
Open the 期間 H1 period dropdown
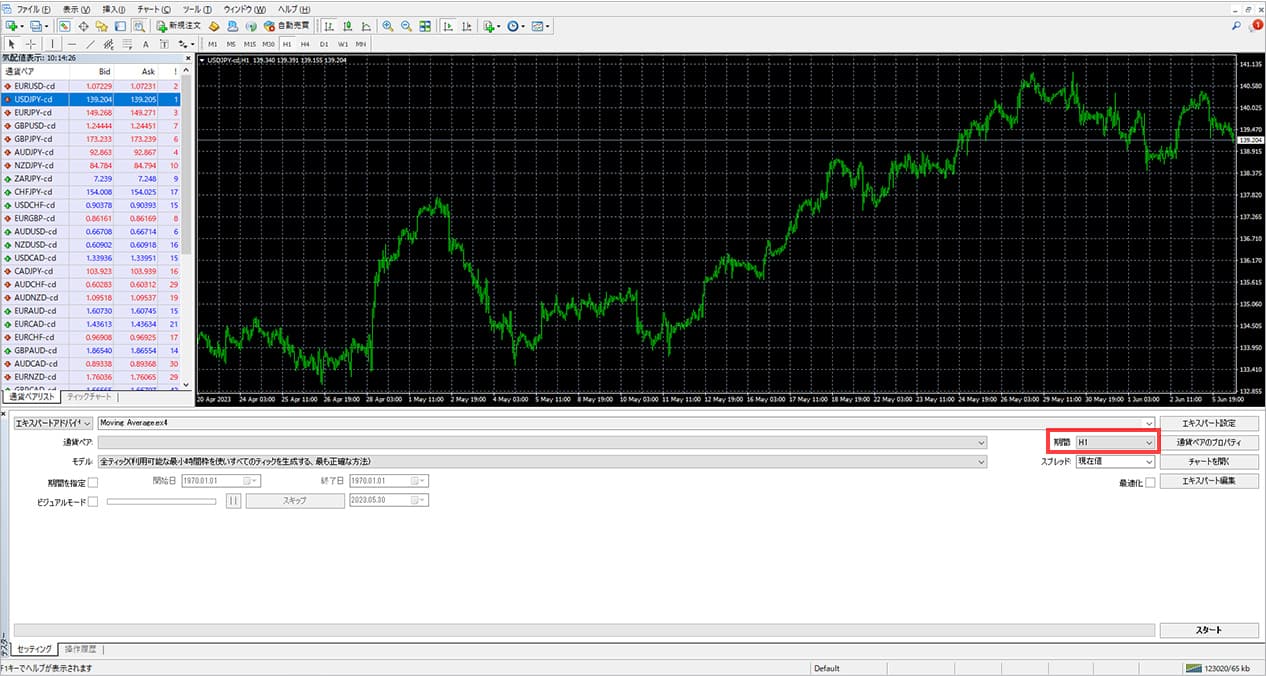(1115, 442)
